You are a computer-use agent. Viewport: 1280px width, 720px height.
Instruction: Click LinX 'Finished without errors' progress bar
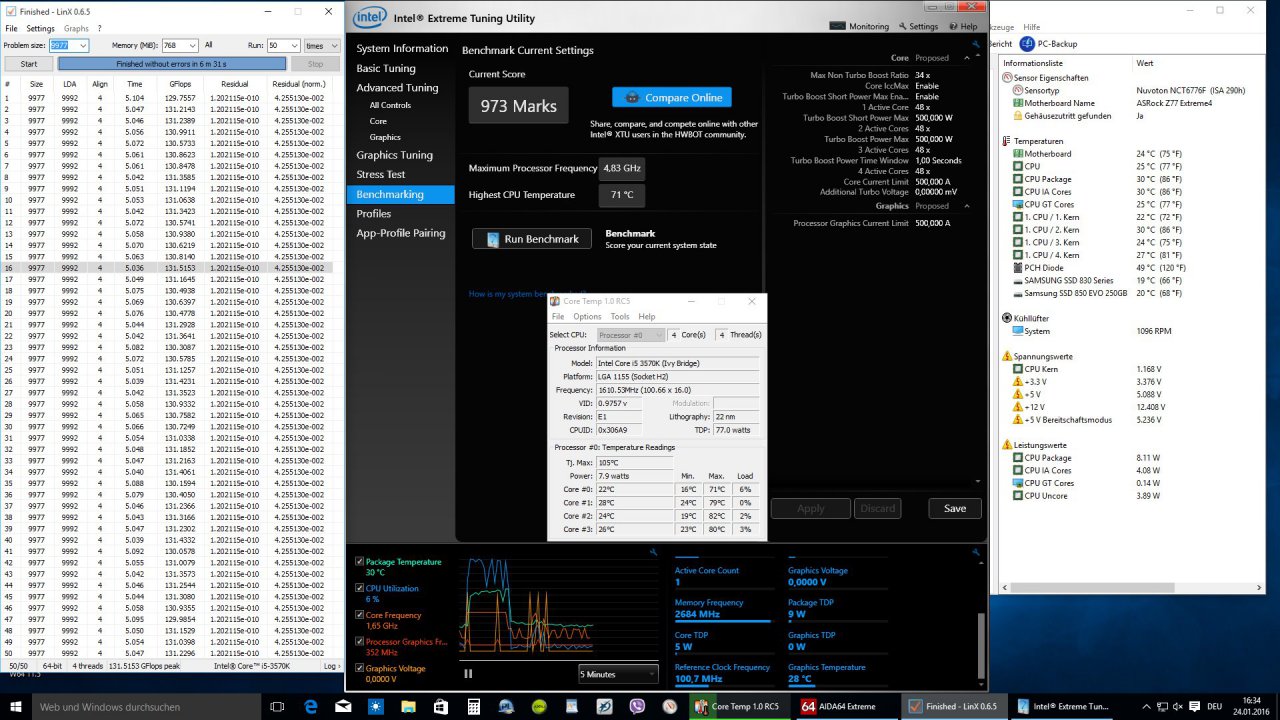[171, 63]
